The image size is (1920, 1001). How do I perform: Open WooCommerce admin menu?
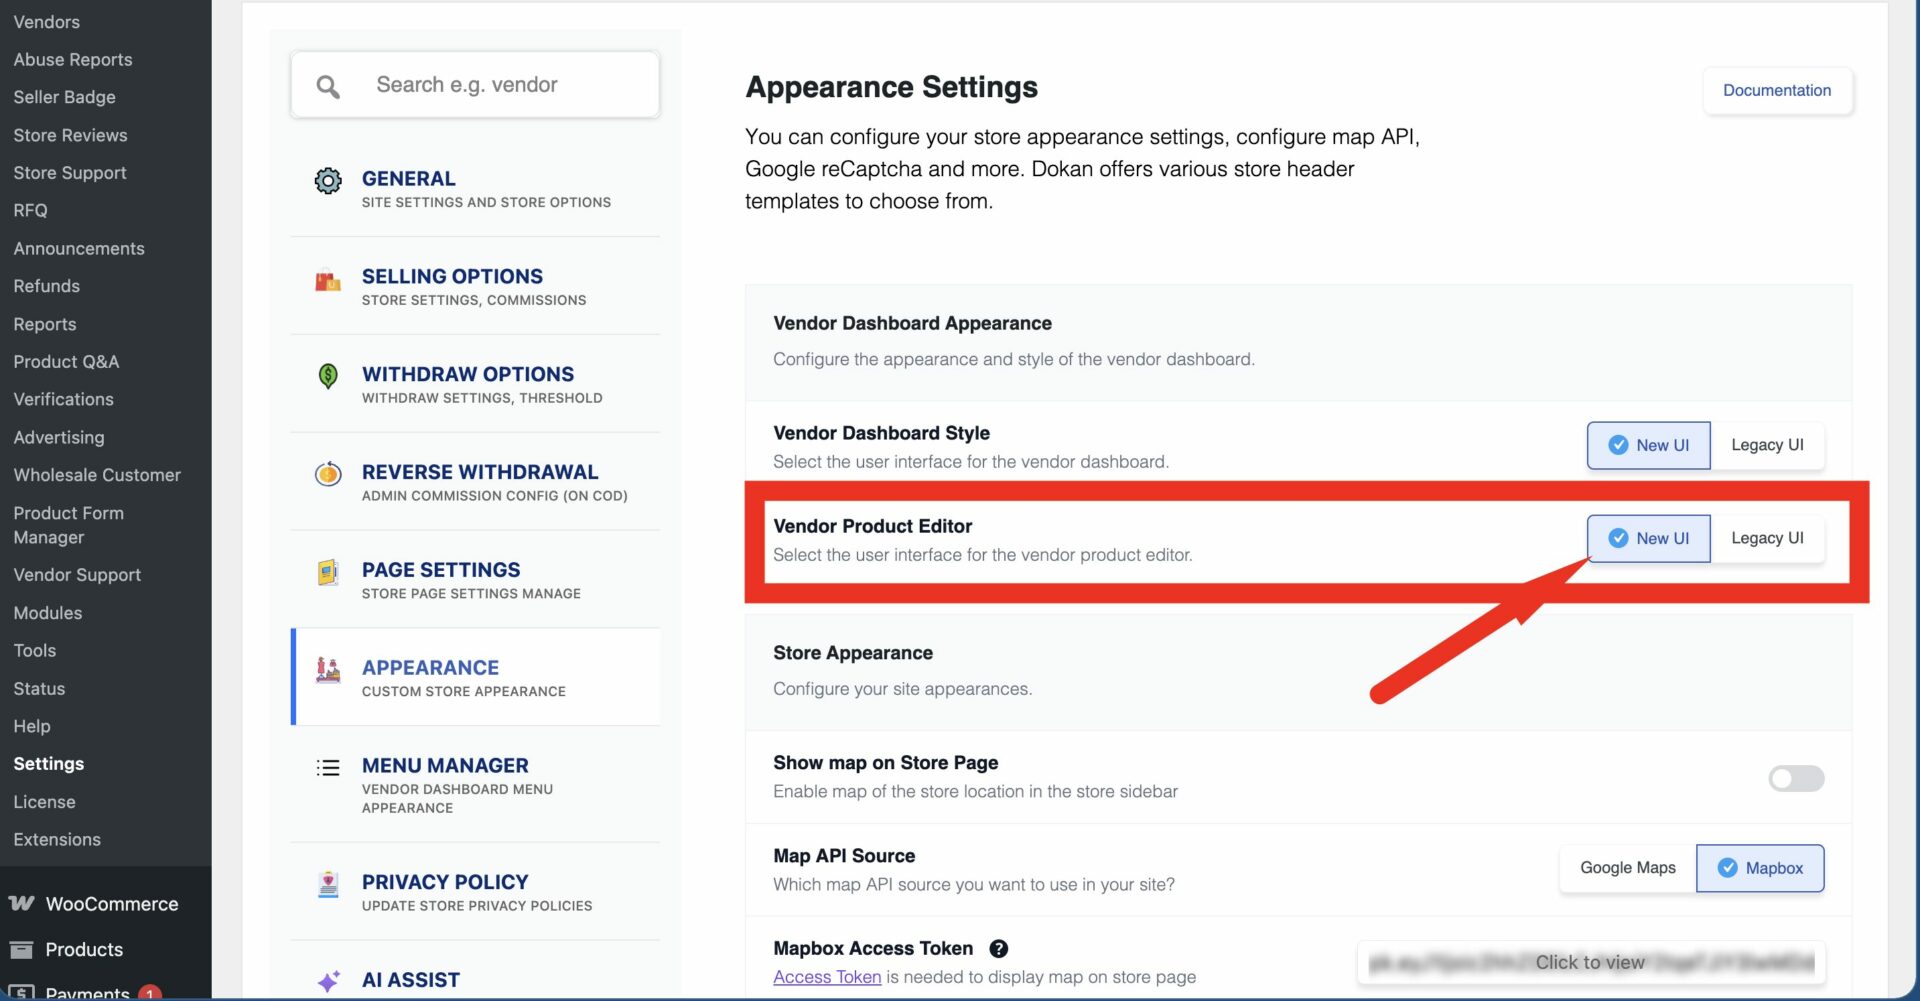(x=105, y=904)
